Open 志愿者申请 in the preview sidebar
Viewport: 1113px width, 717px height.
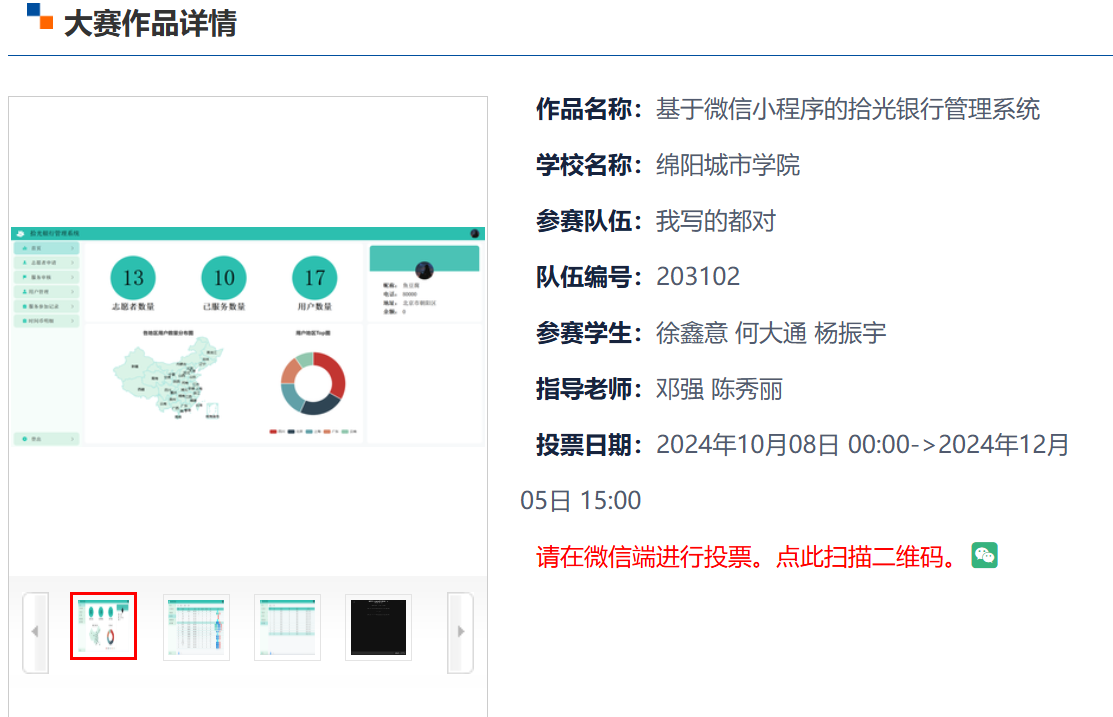pos(46,262)
